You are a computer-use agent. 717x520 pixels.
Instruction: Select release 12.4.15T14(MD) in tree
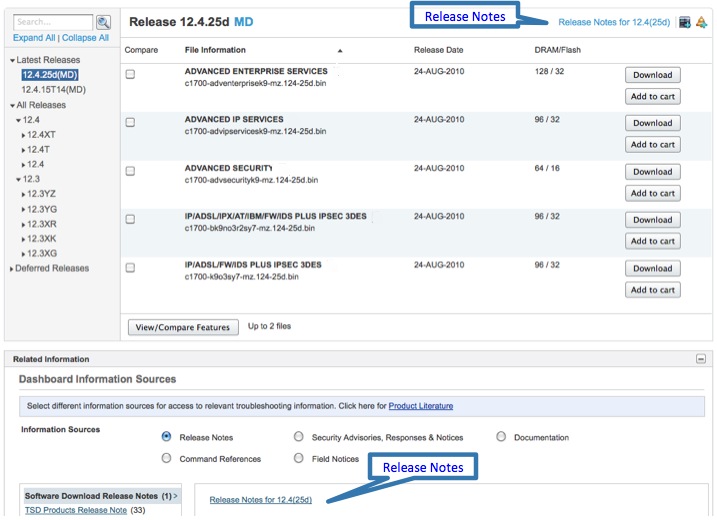coord(54,90)
